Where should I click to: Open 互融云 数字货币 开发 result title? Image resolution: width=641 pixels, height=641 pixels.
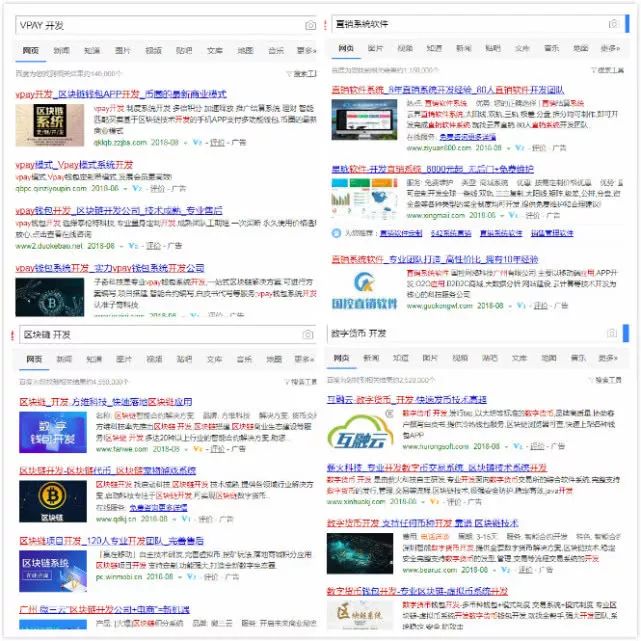[x=407, y=399]
